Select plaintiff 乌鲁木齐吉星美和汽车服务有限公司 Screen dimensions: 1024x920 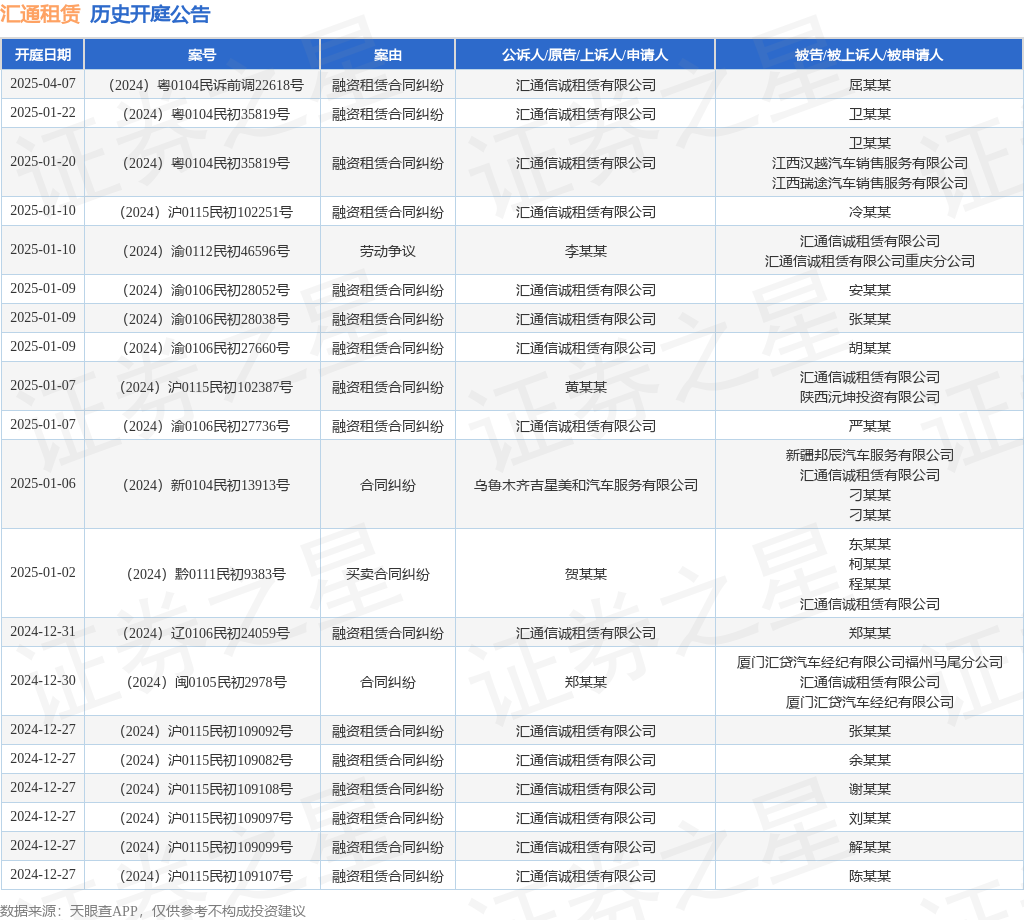click(x=586, y=485)
